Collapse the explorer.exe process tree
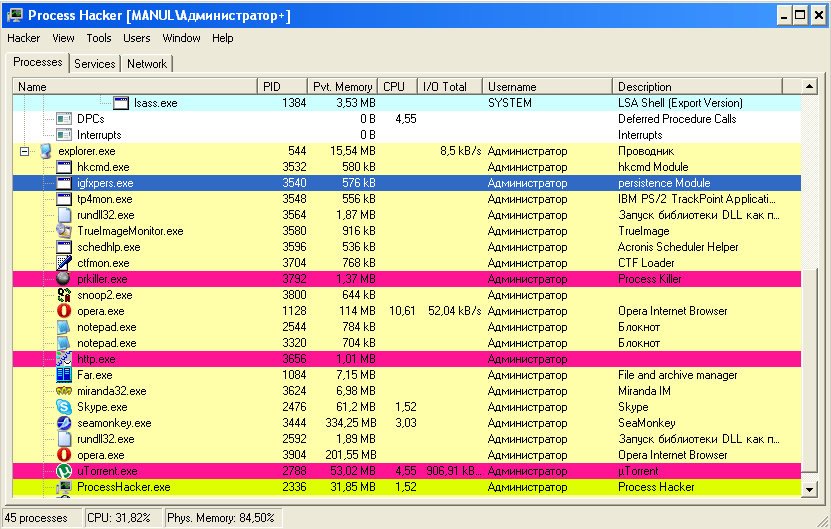The width and height of the screenshot is (831, 529). point(24,152)
